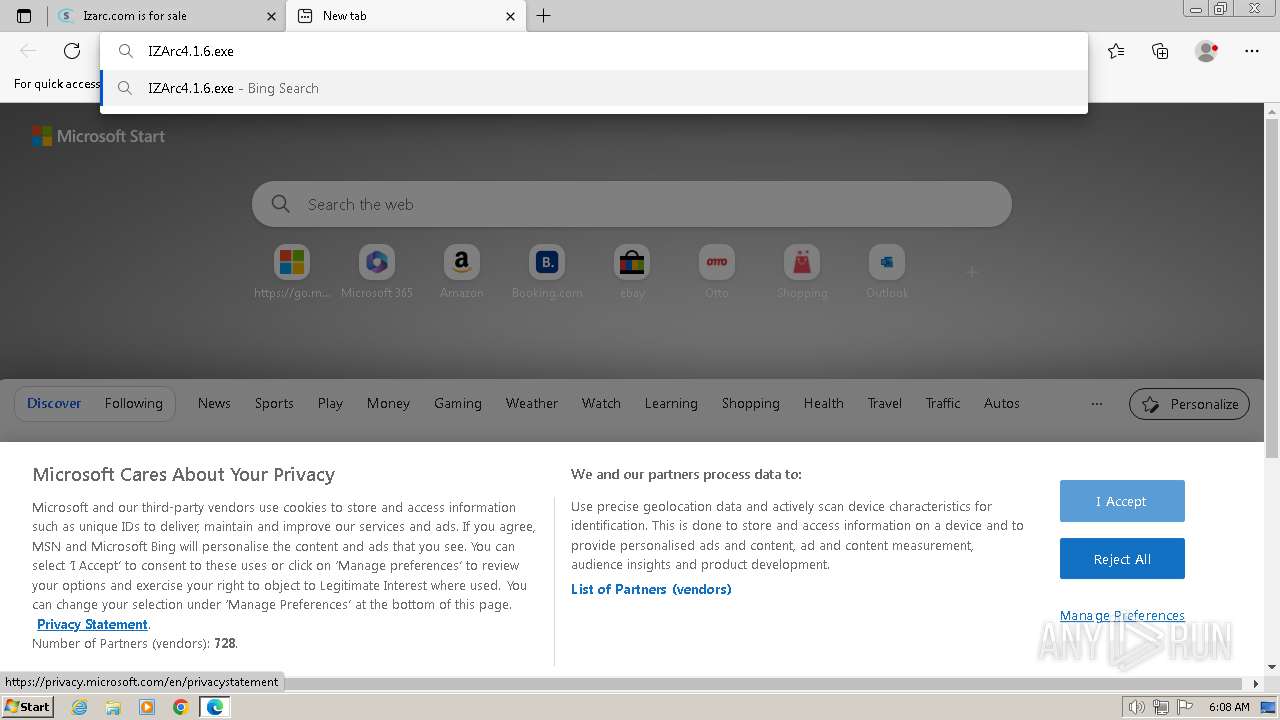This screenshot has width=1280, height=720.
Task: Click the vertical scrollbar down arrow
Action: click(1272, 667)
